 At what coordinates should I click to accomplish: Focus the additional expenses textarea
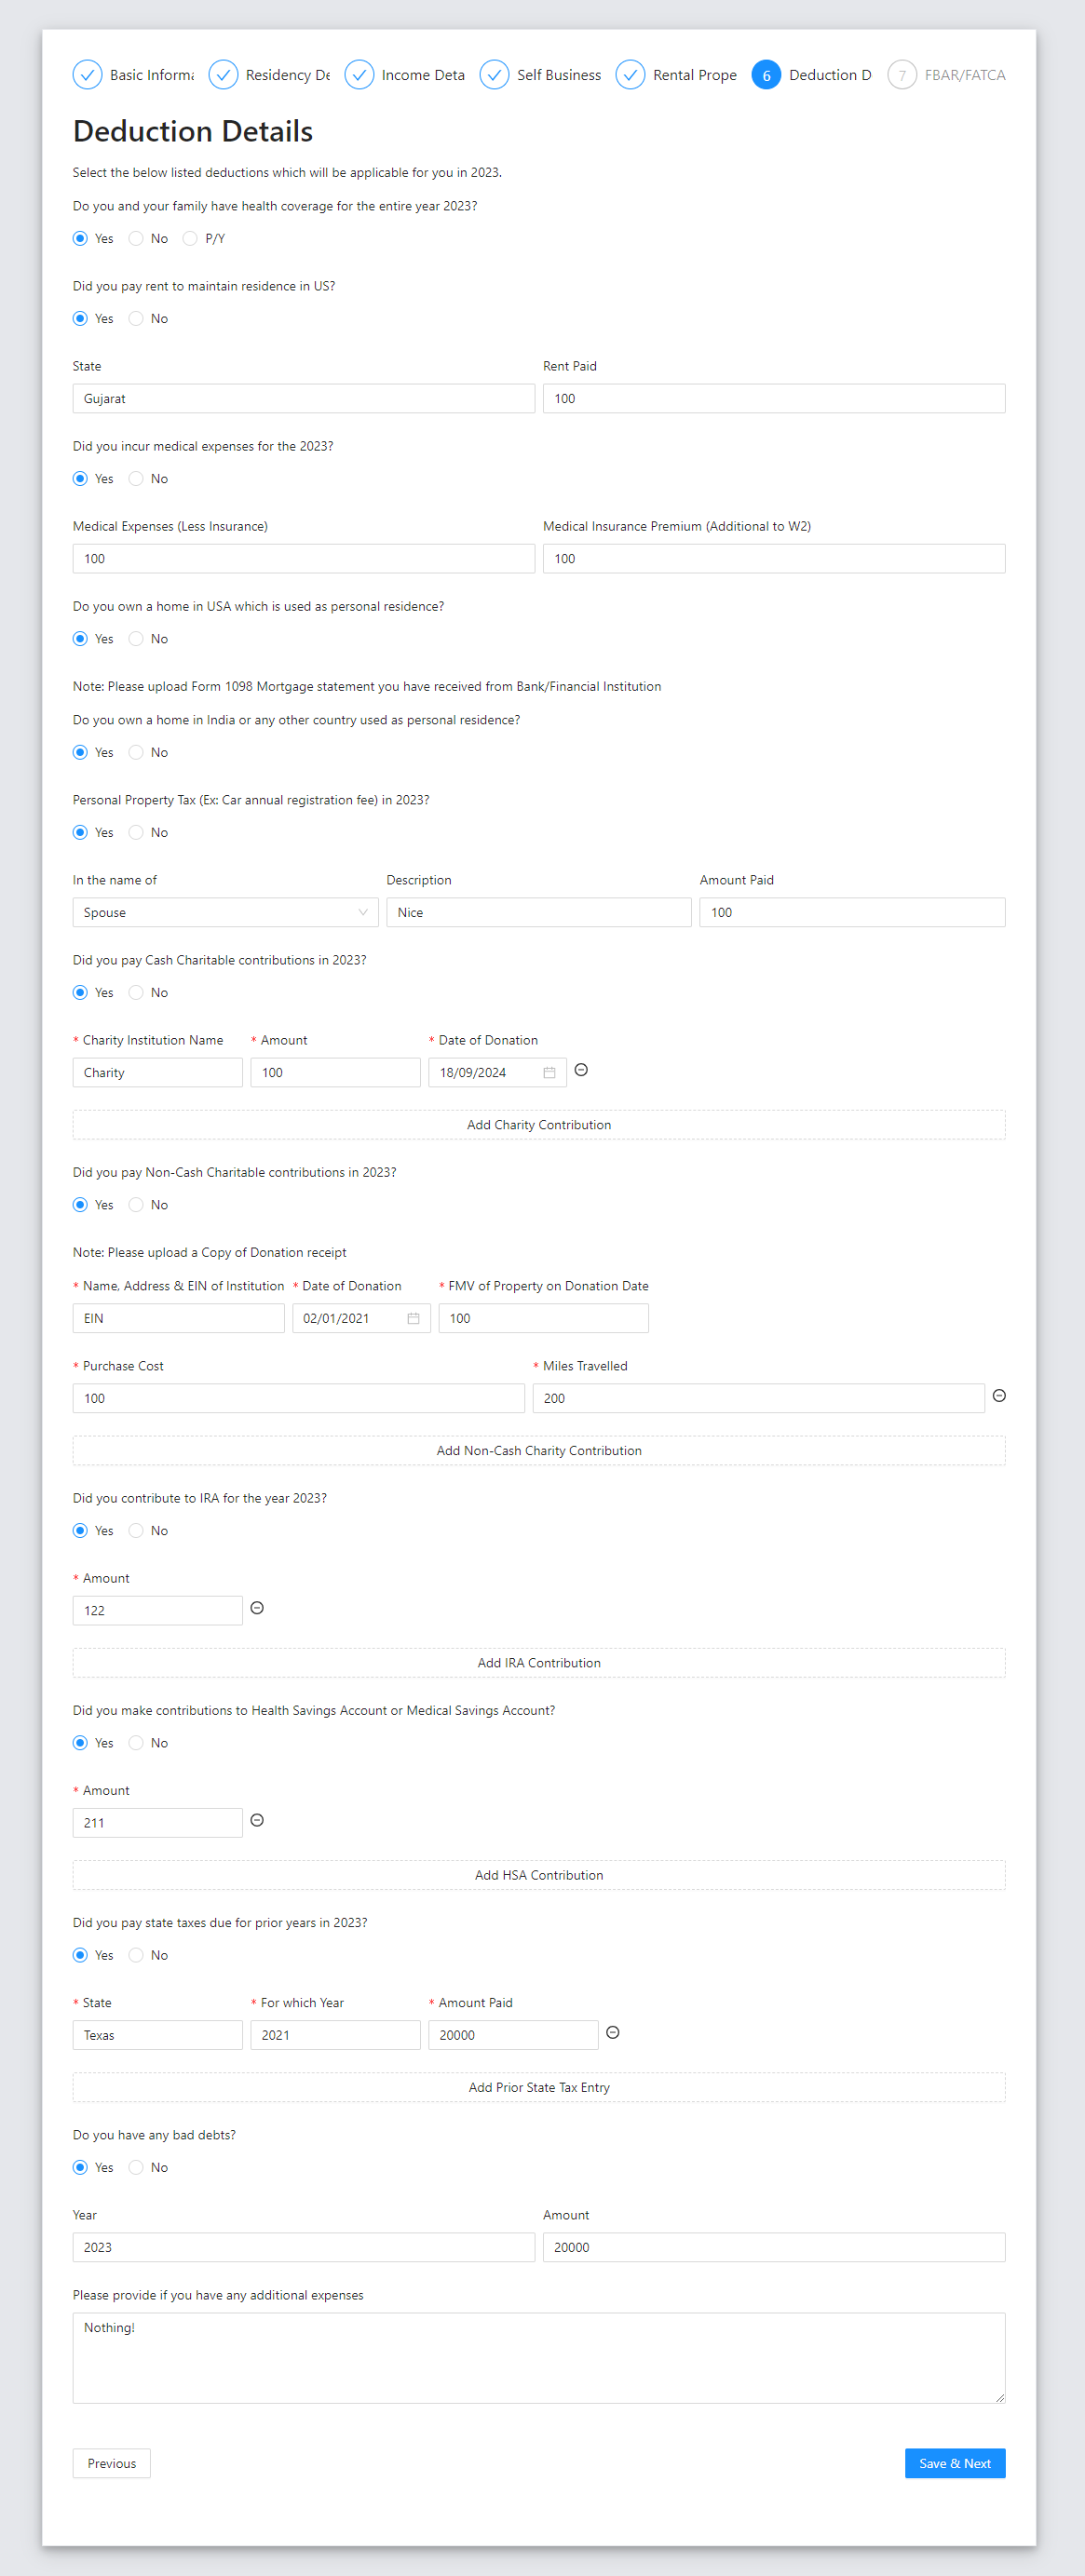[x=539, y=2358]
